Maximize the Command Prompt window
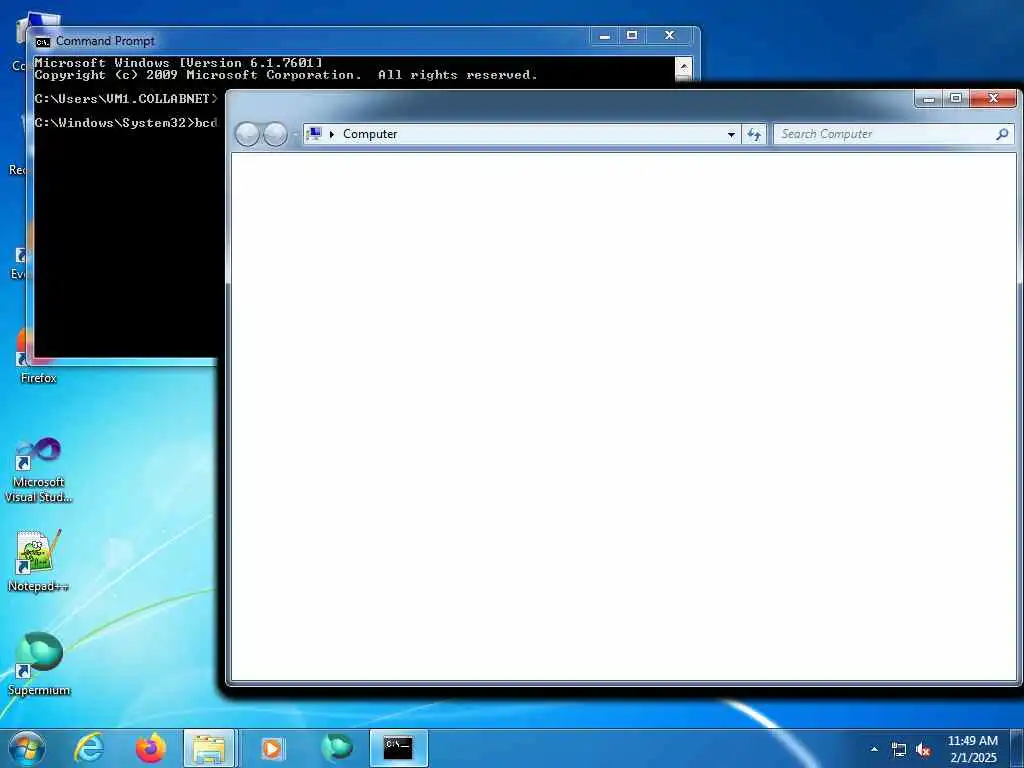The height and width of the screenshot is (768, 1024). click(632, 36)
